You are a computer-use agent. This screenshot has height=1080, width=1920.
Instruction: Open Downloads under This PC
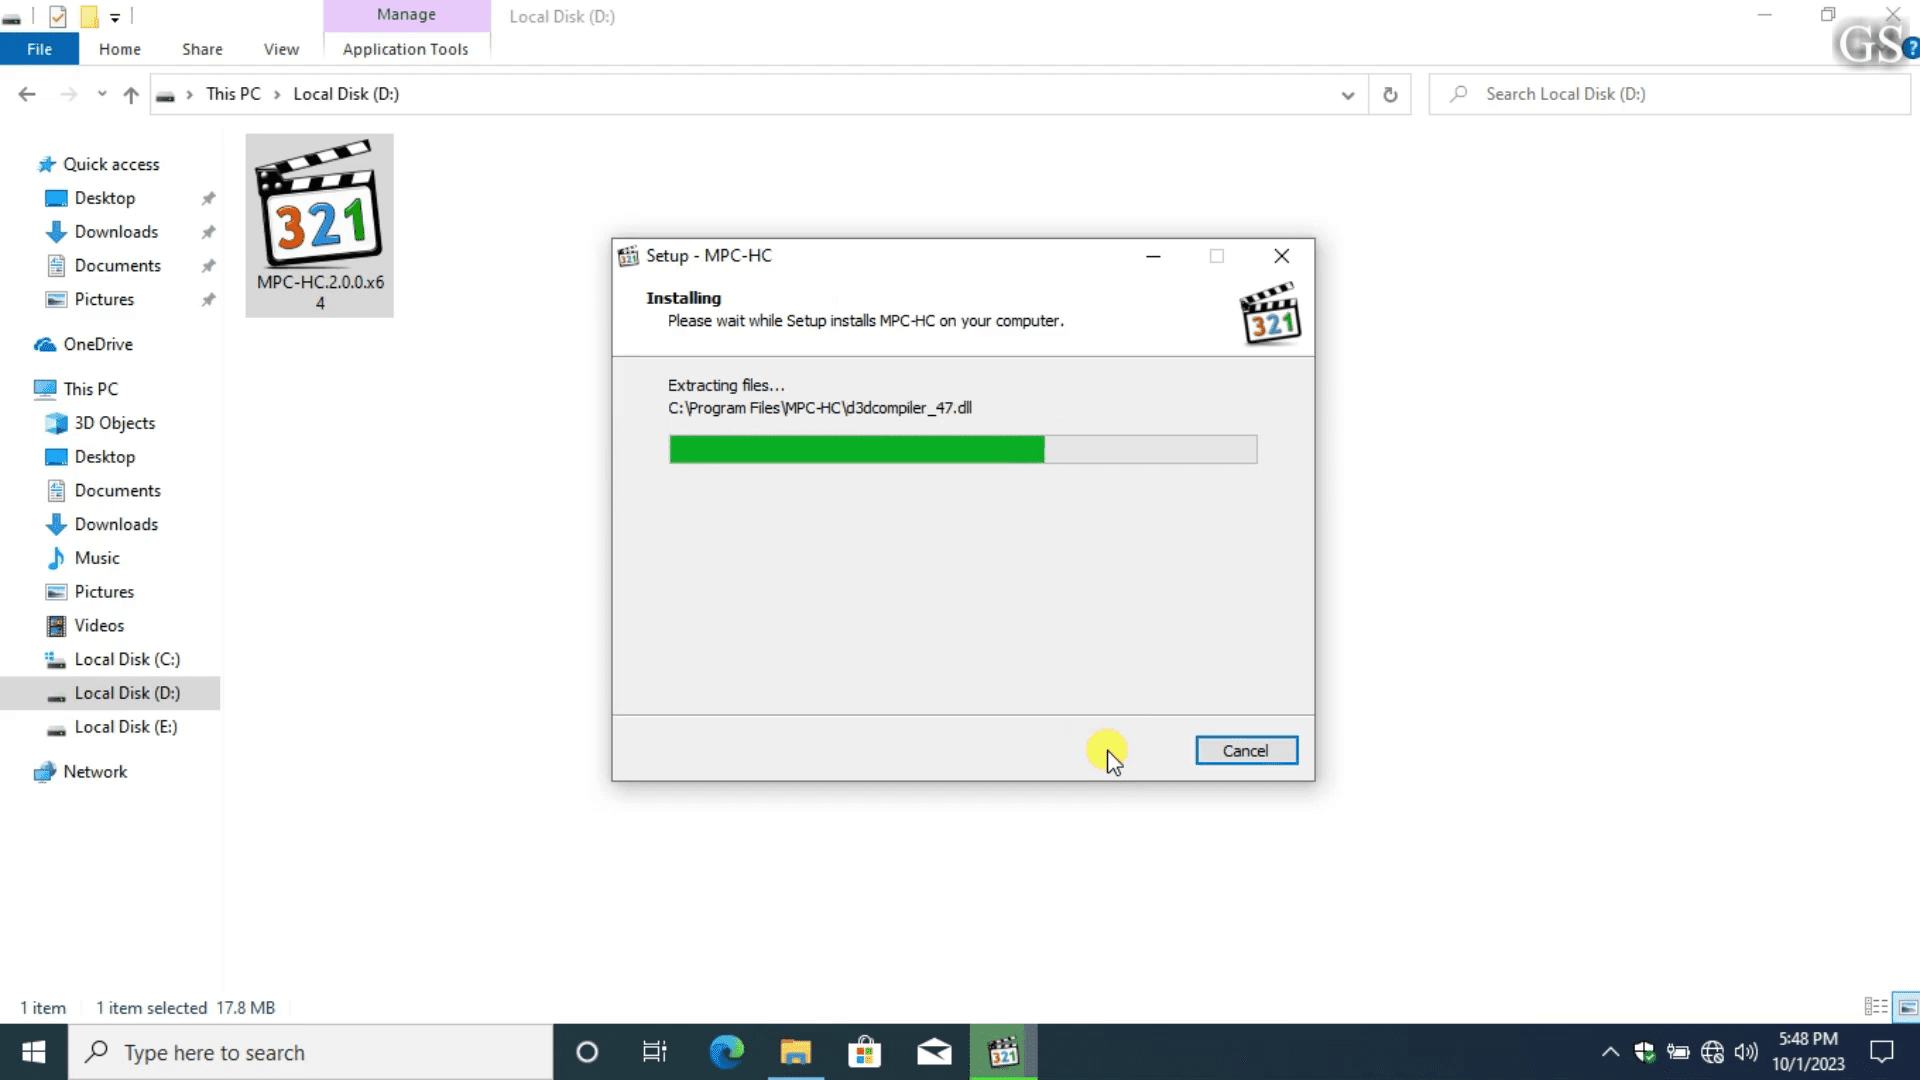[x=116, y=525]
